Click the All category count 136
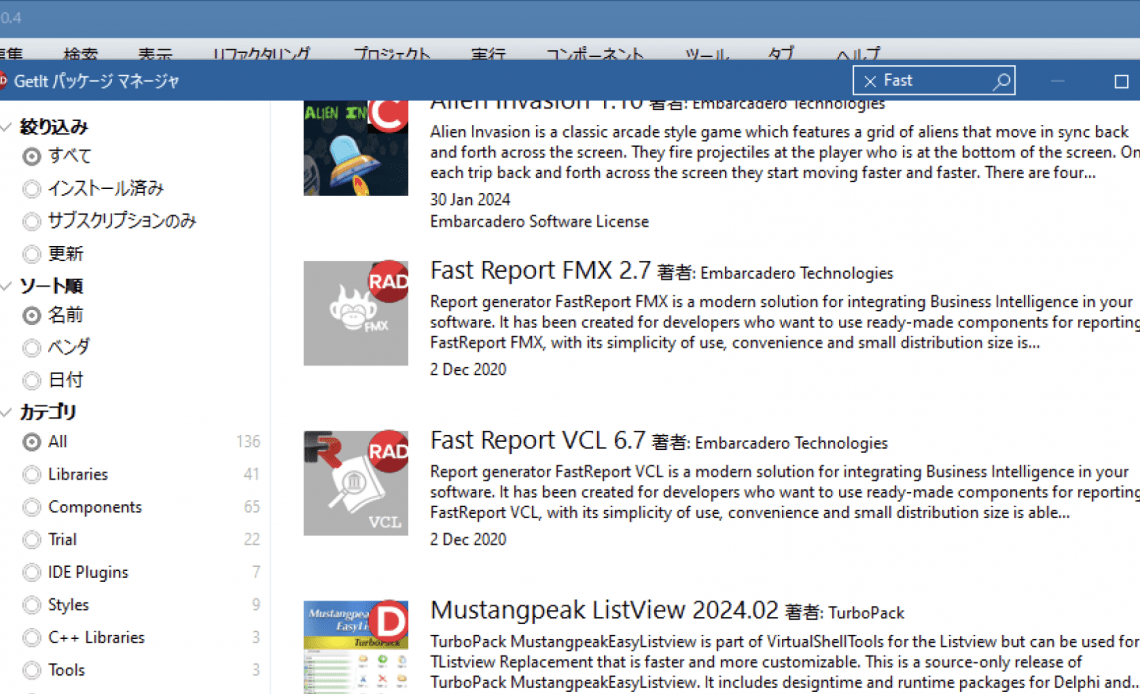1140x694 pixels. (248, 442)
